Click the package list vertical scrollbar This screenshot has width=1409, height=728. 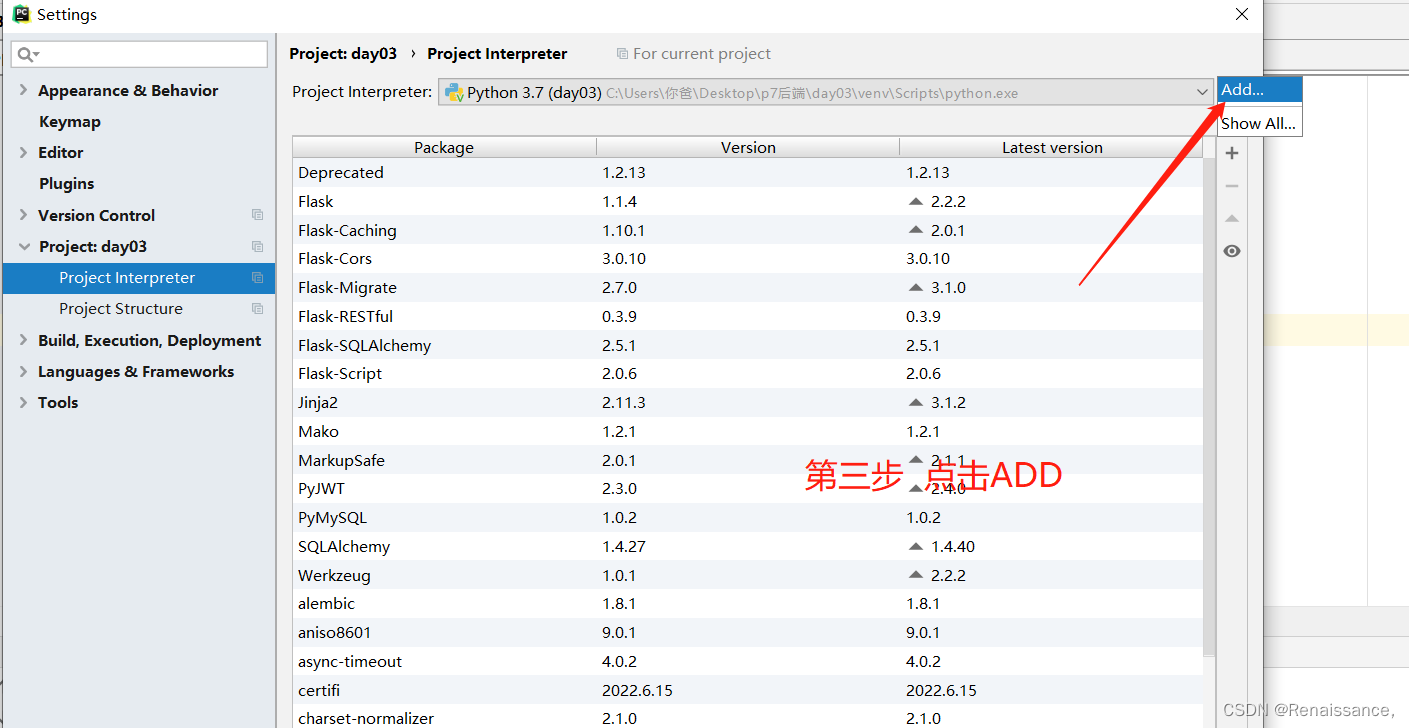click(1210, 405)
